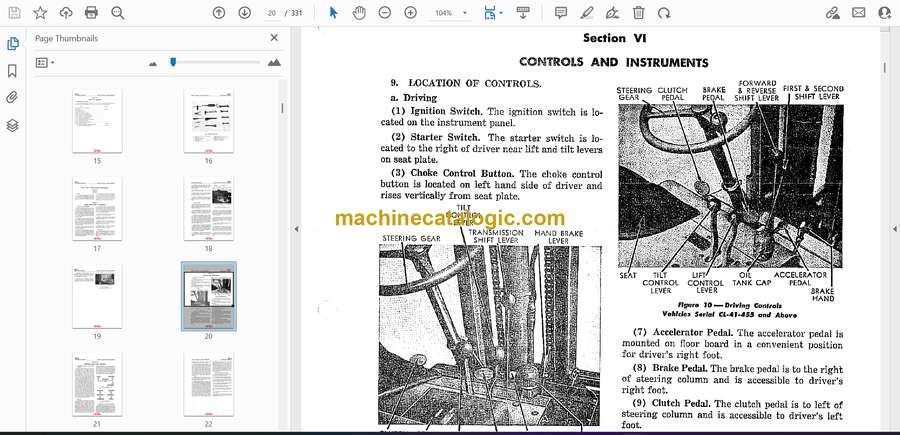This screenshot has height=435, width=900.
Task: Click the 'a. Driving' subheading
Action: pos(414,98)
